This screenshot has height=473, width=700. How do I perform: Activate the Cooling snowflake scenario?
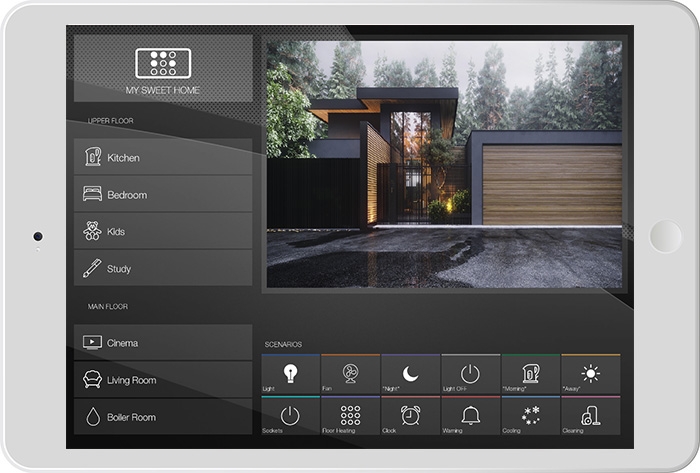[x=530, y=415]
